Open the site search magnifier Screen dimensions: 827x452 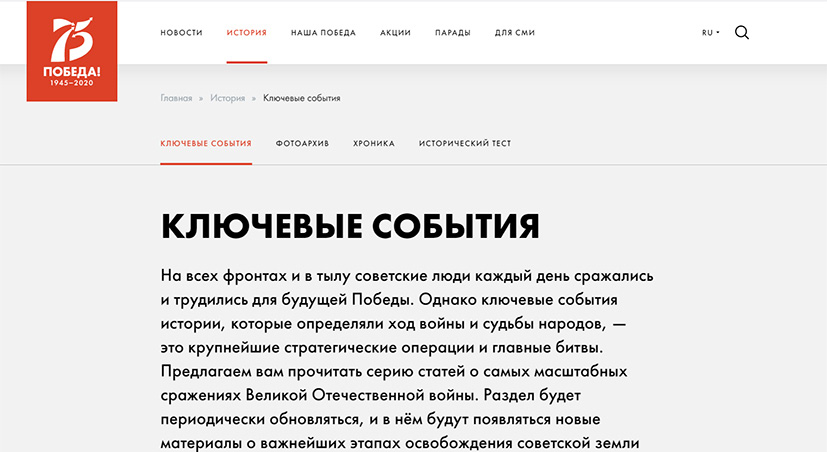click(x=742, y=33)
